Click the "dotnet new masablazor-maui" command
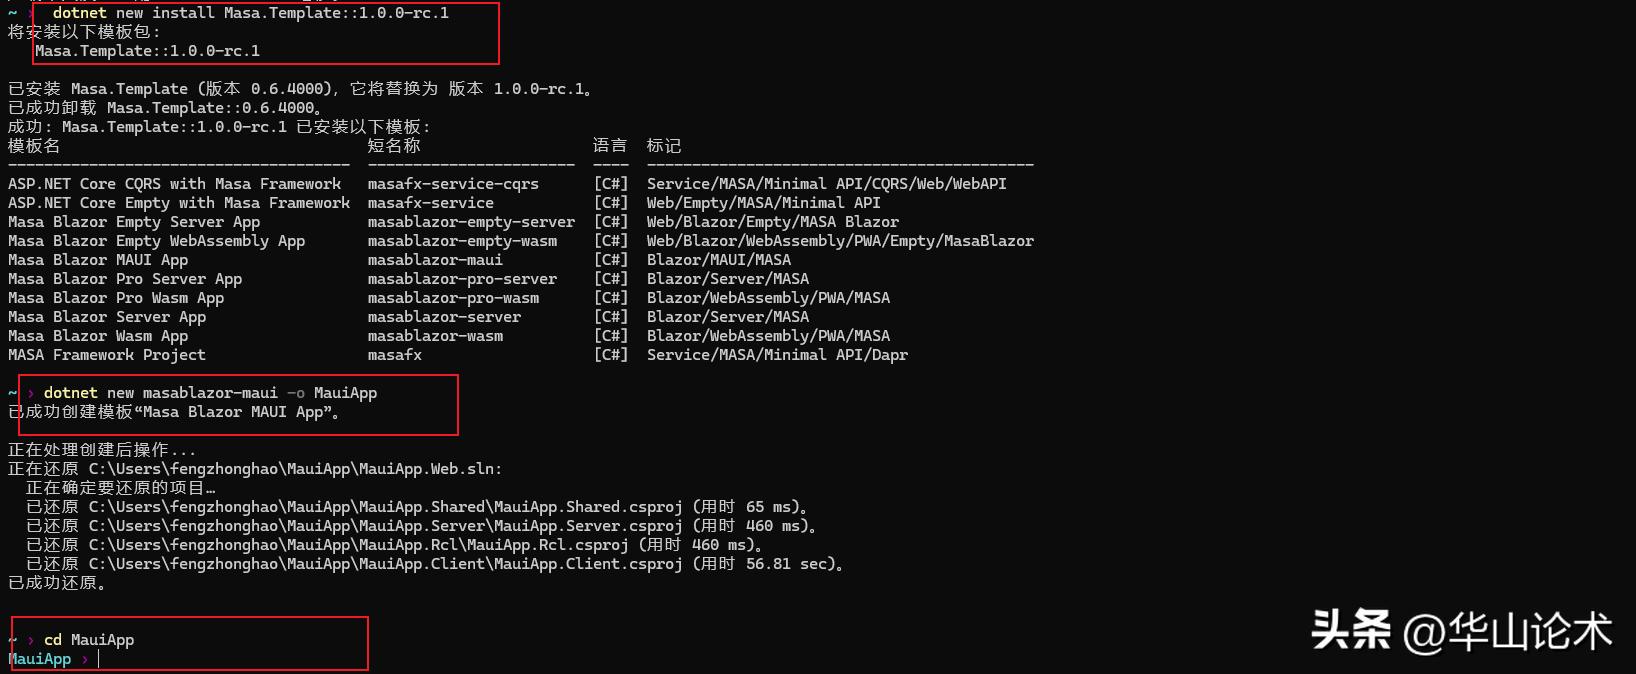The height and width of the screenshot is (674, 1636). pos(210,393)
